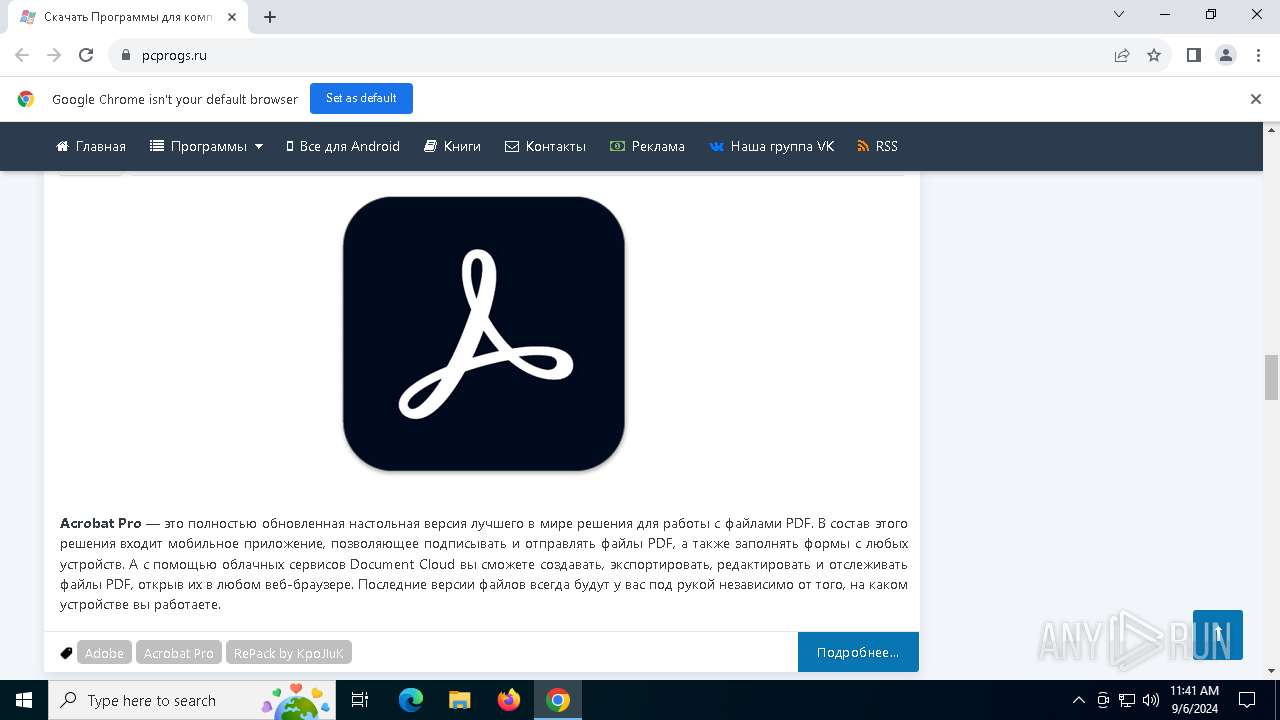Screen dimensions: 1280x720
Task: Open the Книги section
Action: [452, 146]
